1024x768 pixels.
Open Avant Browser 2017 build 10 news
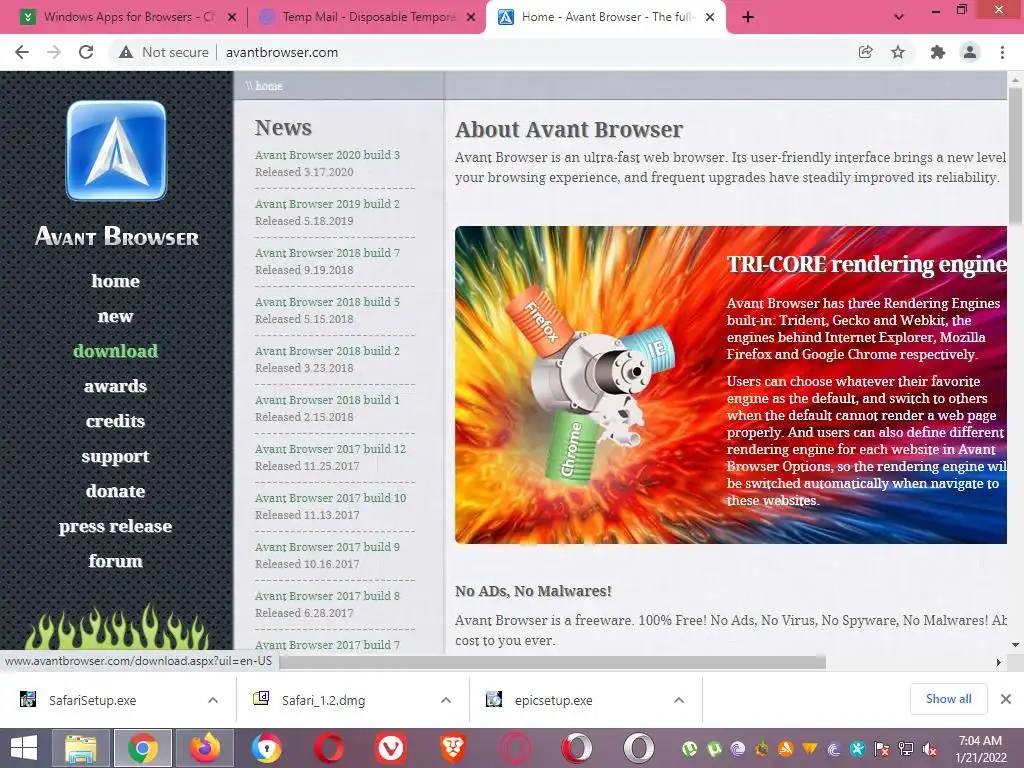[330, 498]
